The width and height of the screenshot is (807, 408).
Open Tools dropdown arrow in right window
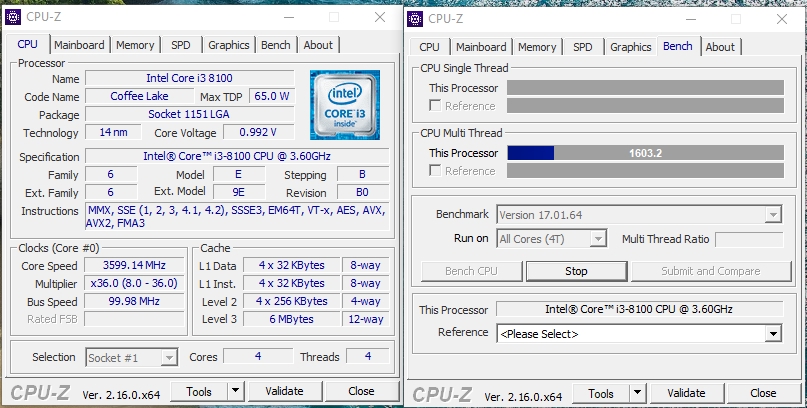click(x=637, y=394)
